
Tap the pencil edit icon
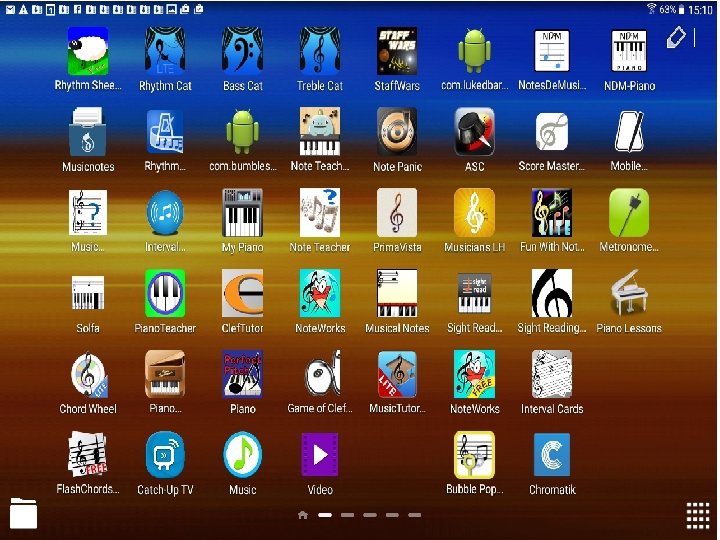(676, 37)
